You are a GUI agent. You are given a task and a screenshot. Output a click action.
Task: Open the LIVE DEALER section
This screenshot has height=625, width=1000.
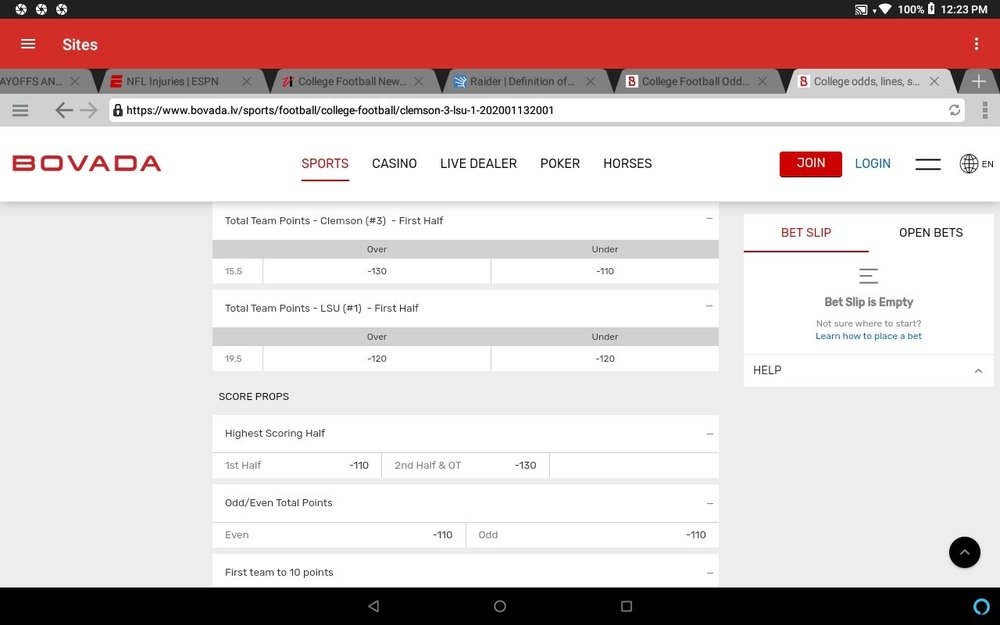coord(478,163)
